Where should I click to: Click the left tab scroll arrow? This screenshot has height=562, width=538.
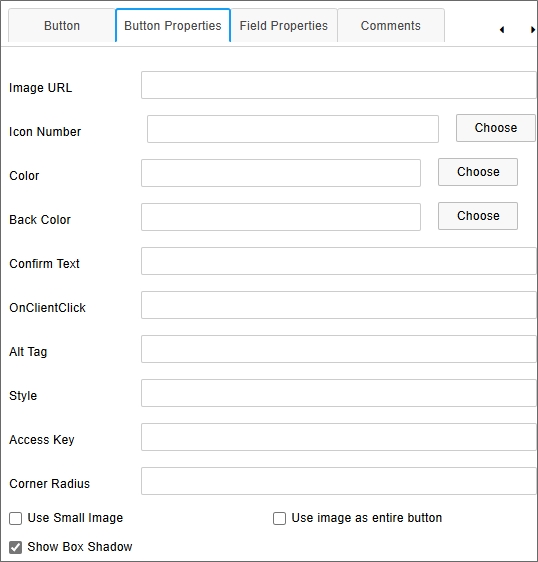tap(502, 30)
